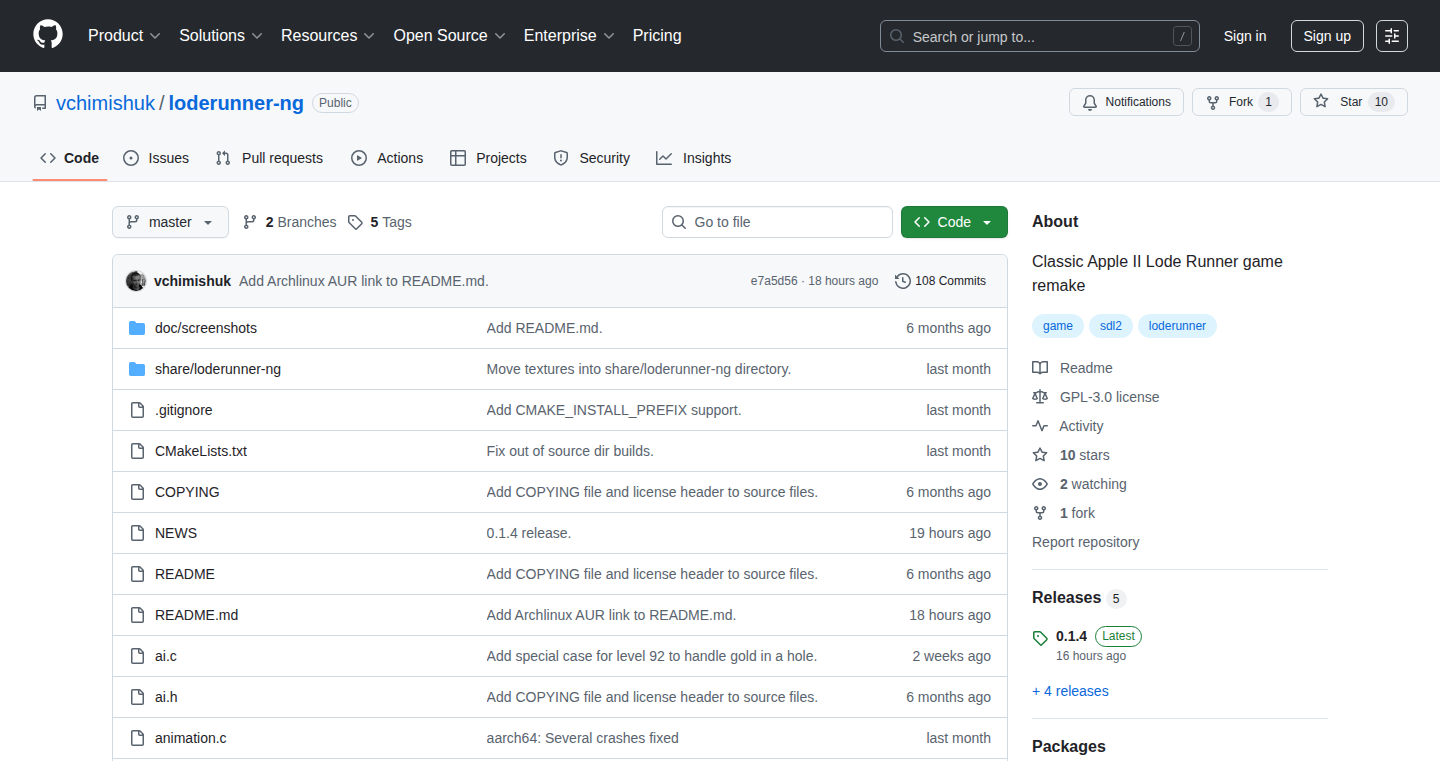
Task: Switch to the Issues tab
Action: [x=156, y=158]
